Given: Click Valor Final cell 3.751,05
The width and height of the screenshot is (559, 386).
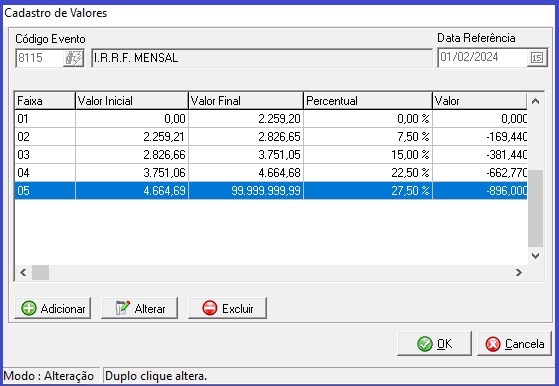Looking at the screenshot, I should 246,155.
